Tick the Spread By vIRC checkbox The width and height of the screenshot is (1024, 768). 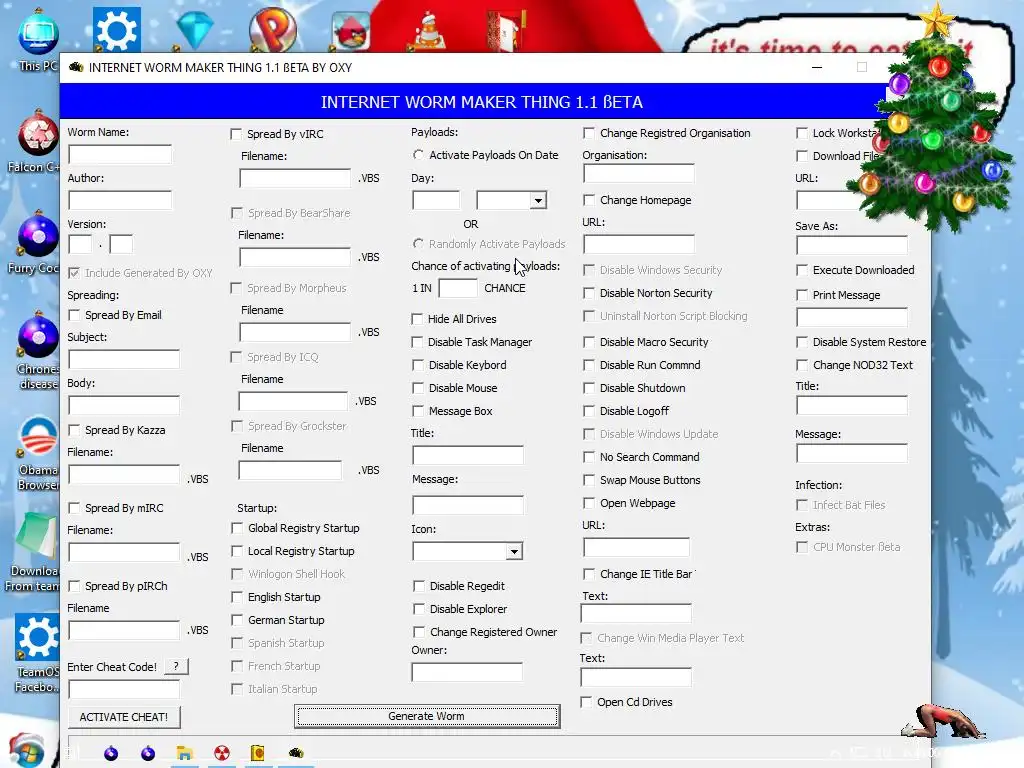point(236,134)
